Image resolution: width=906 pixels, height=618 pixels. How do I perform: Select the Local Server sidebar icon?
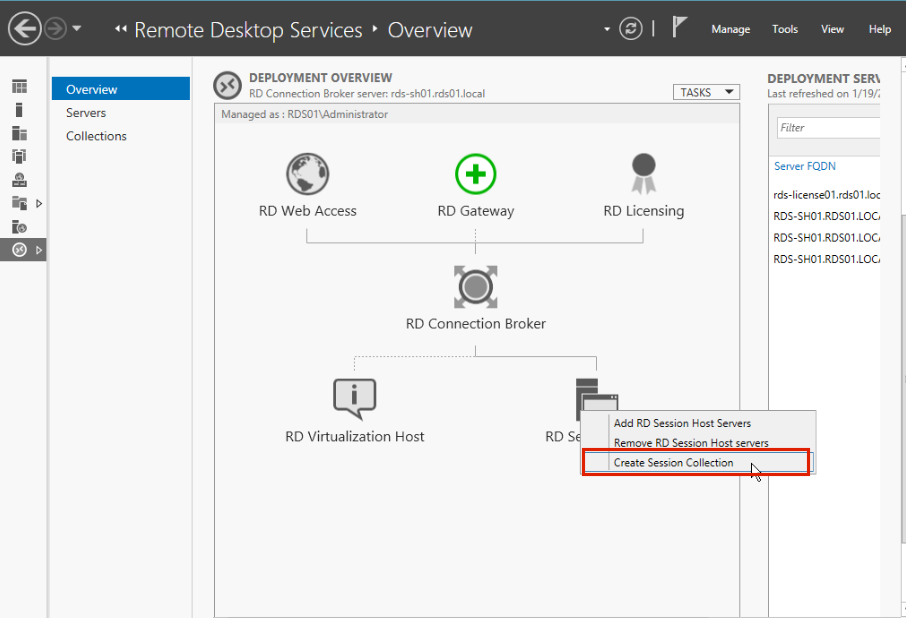(x=19, y=110)
